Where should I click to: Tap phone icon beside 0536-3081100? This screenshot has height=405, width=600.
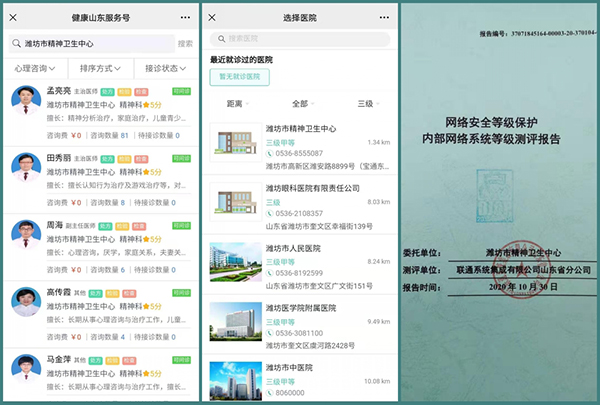[x=270, y=333]
